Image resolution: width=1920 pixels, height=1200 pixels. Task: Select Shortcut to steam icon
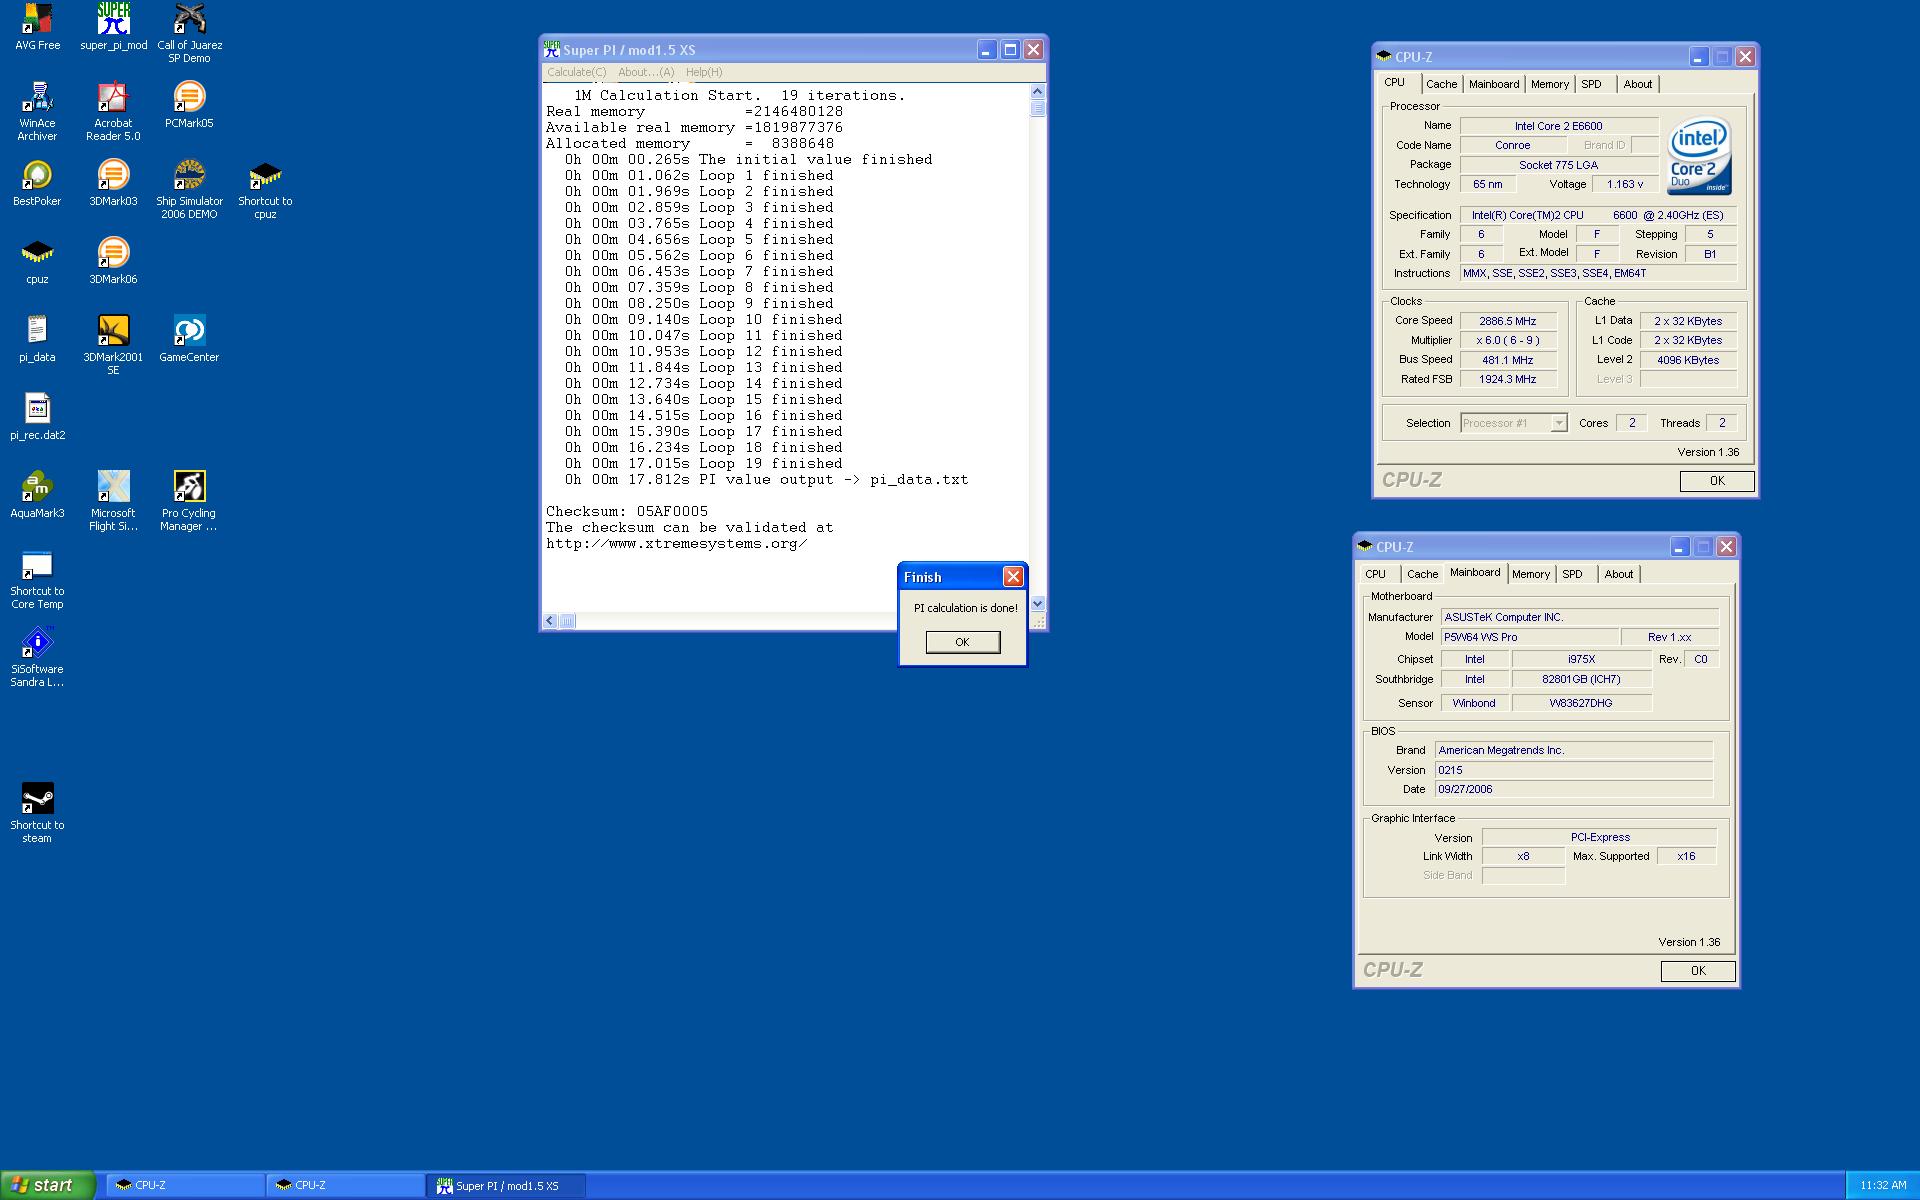37,813
